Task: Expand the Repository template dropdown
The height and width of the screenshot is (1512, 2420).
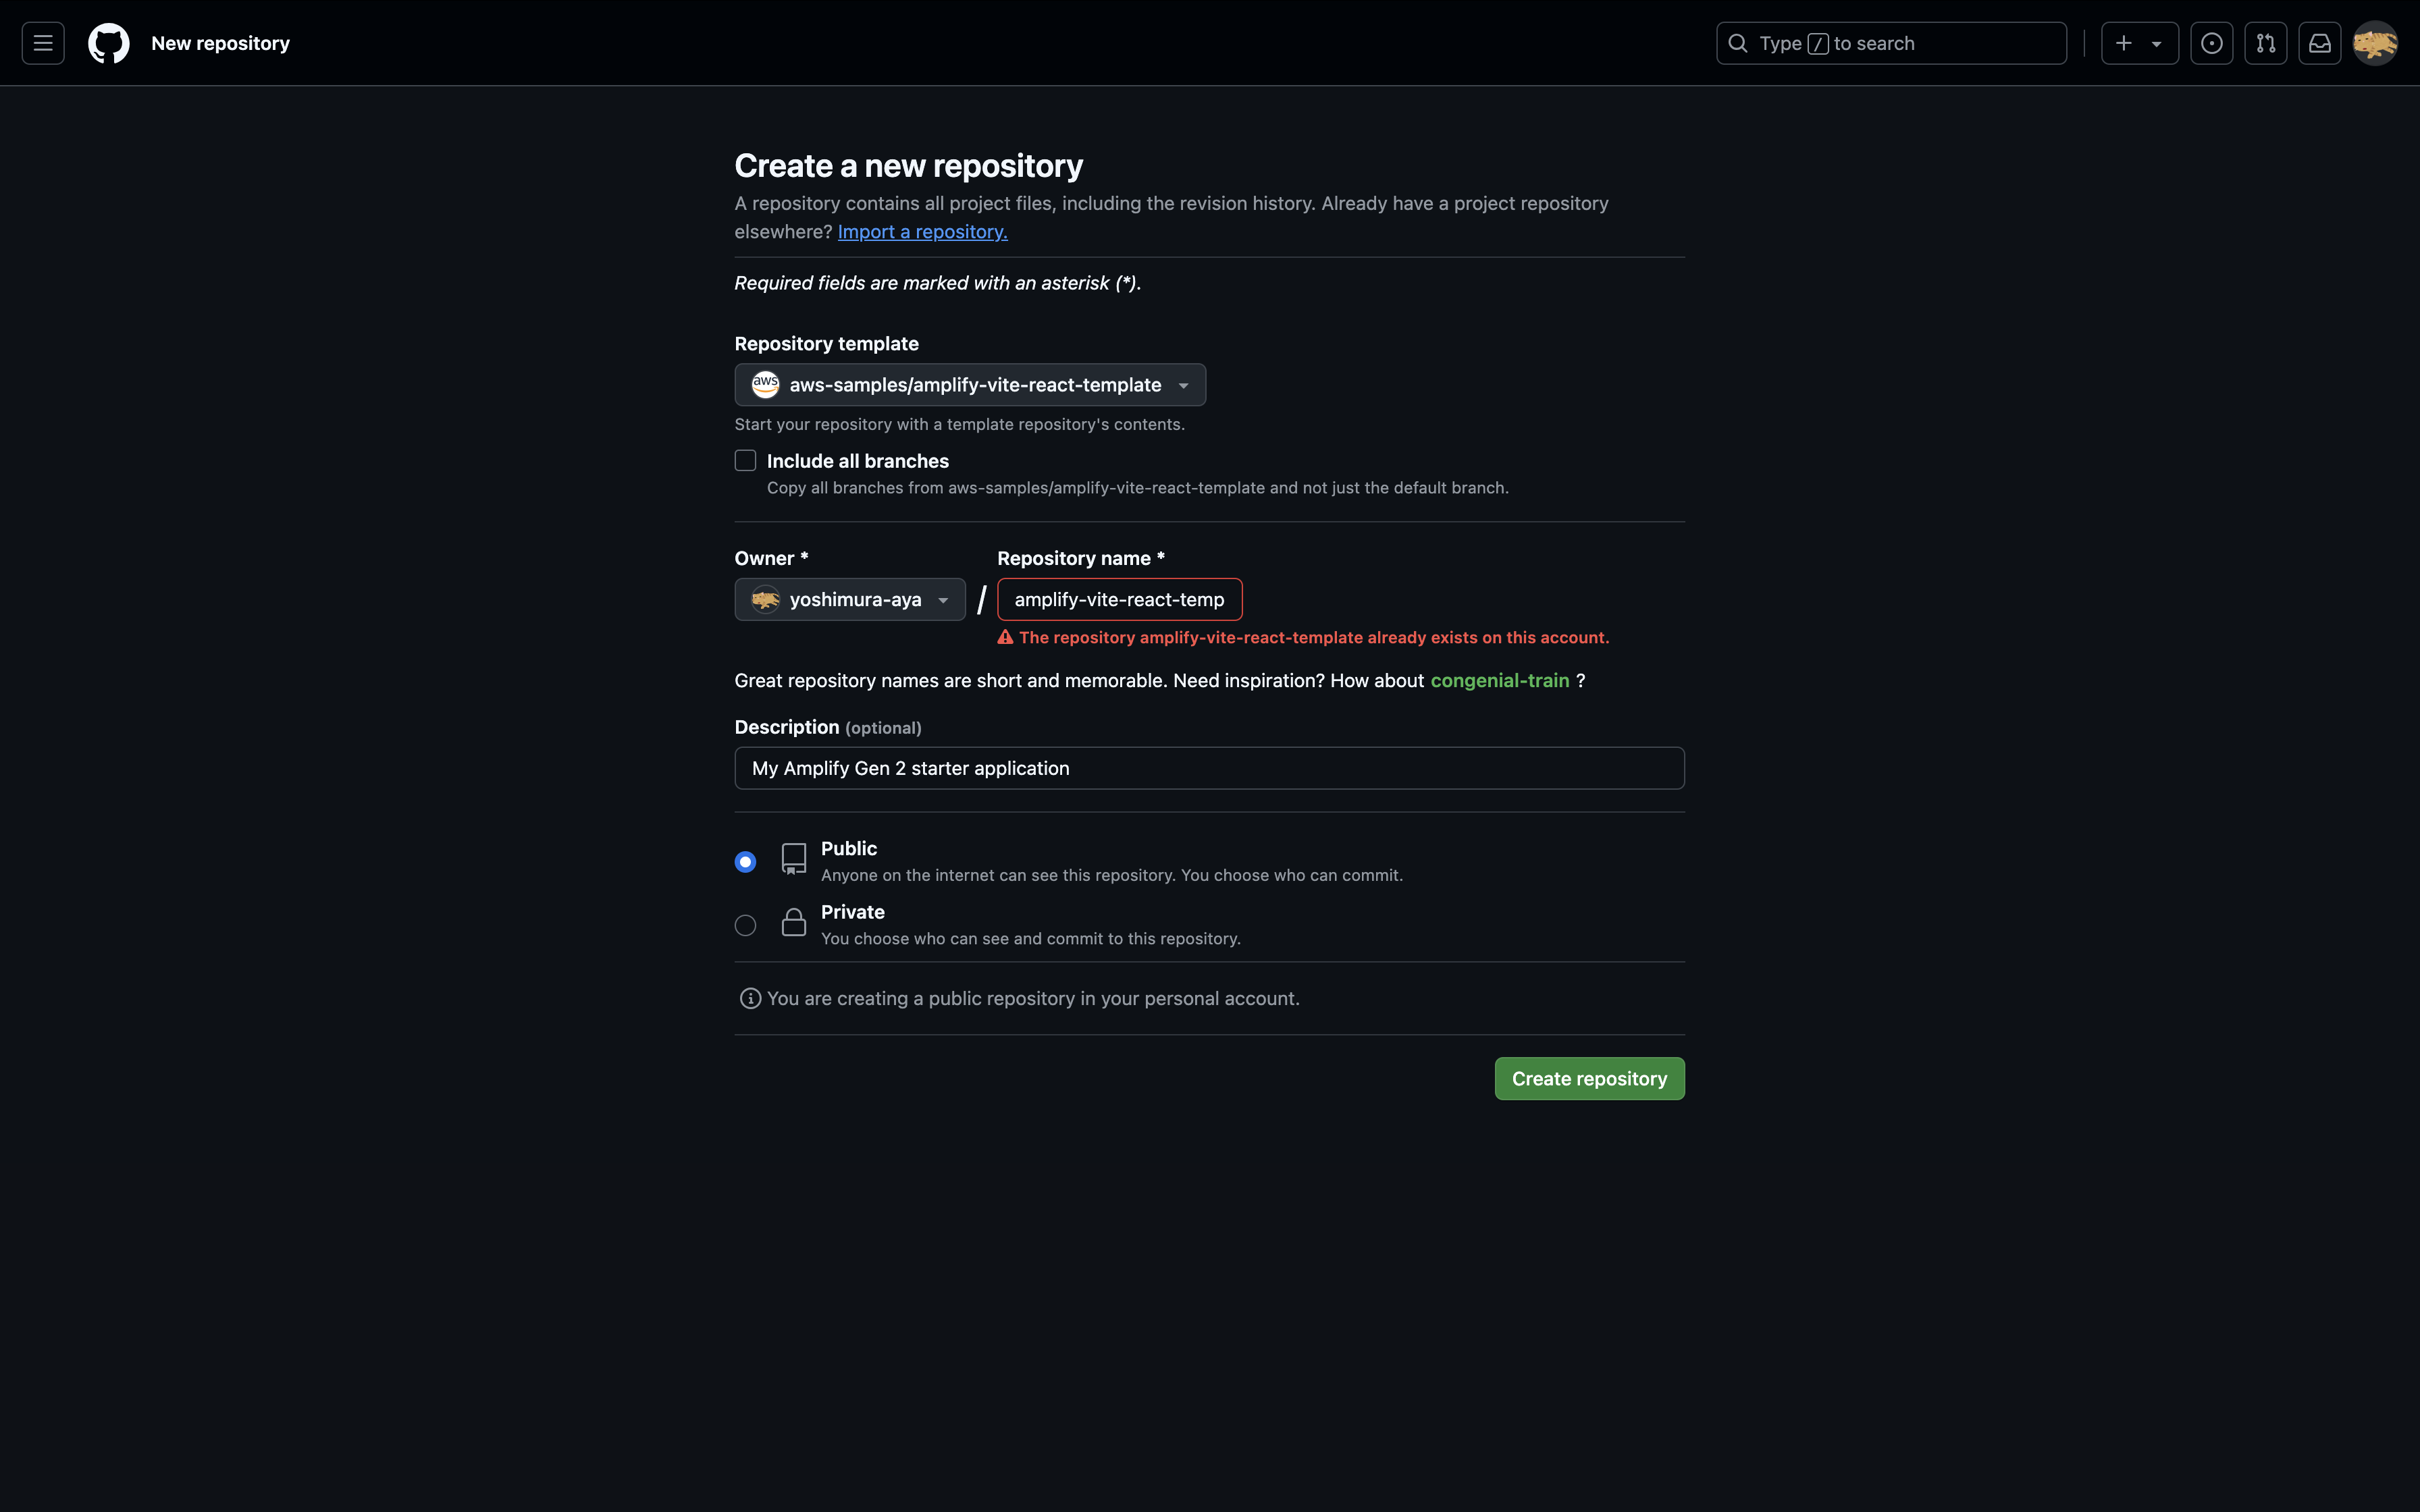Action: 969,385
